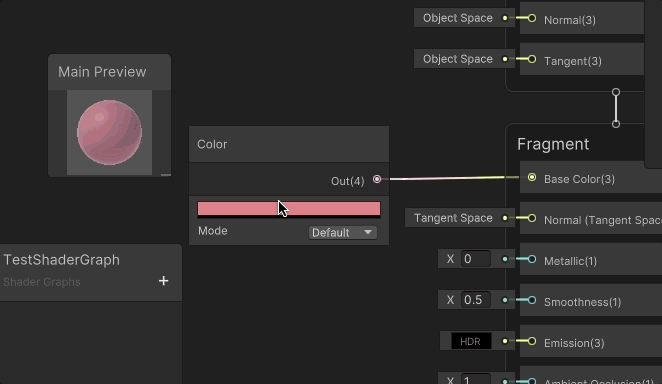This screenshot has width=662, height=384.
Task: Click the Smoothness(1) input port
Action: click(x=532, y=300)
